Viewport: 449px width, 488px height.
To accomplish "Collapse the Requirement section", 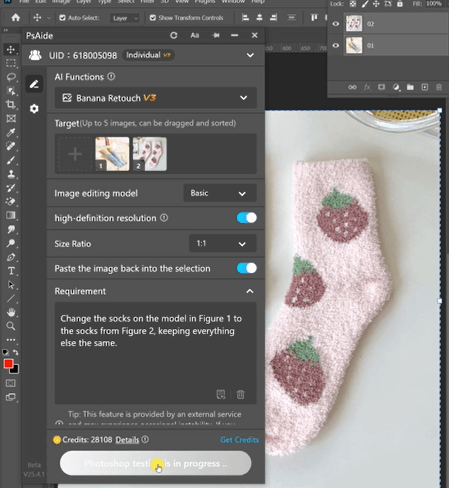I will (x=250, y=291).
